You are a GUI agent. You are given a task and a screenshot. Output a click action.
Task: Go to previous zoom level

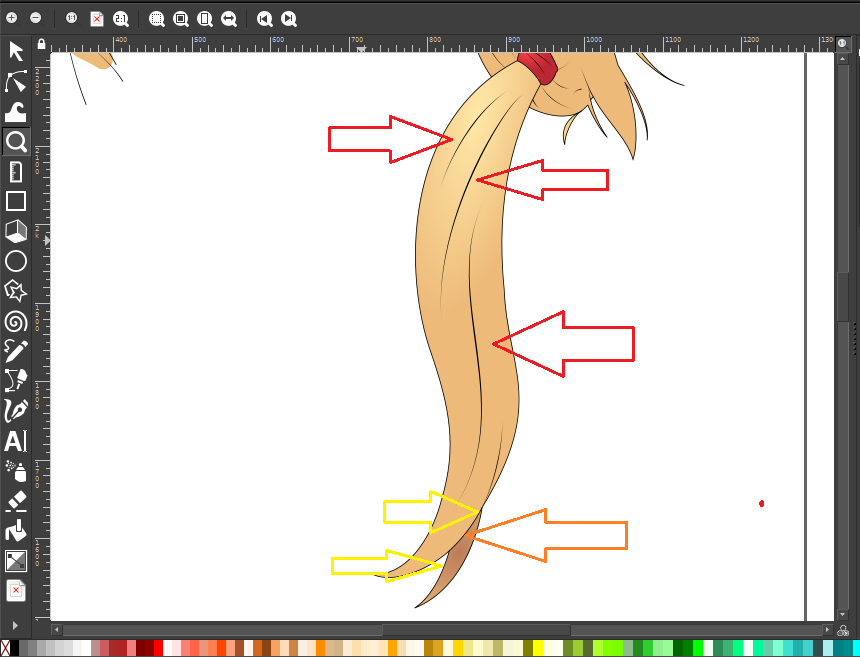[265, 18]
